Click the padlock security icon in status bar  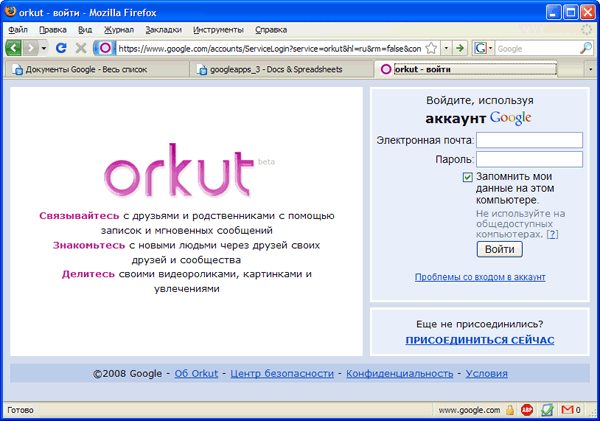point(510,410)
